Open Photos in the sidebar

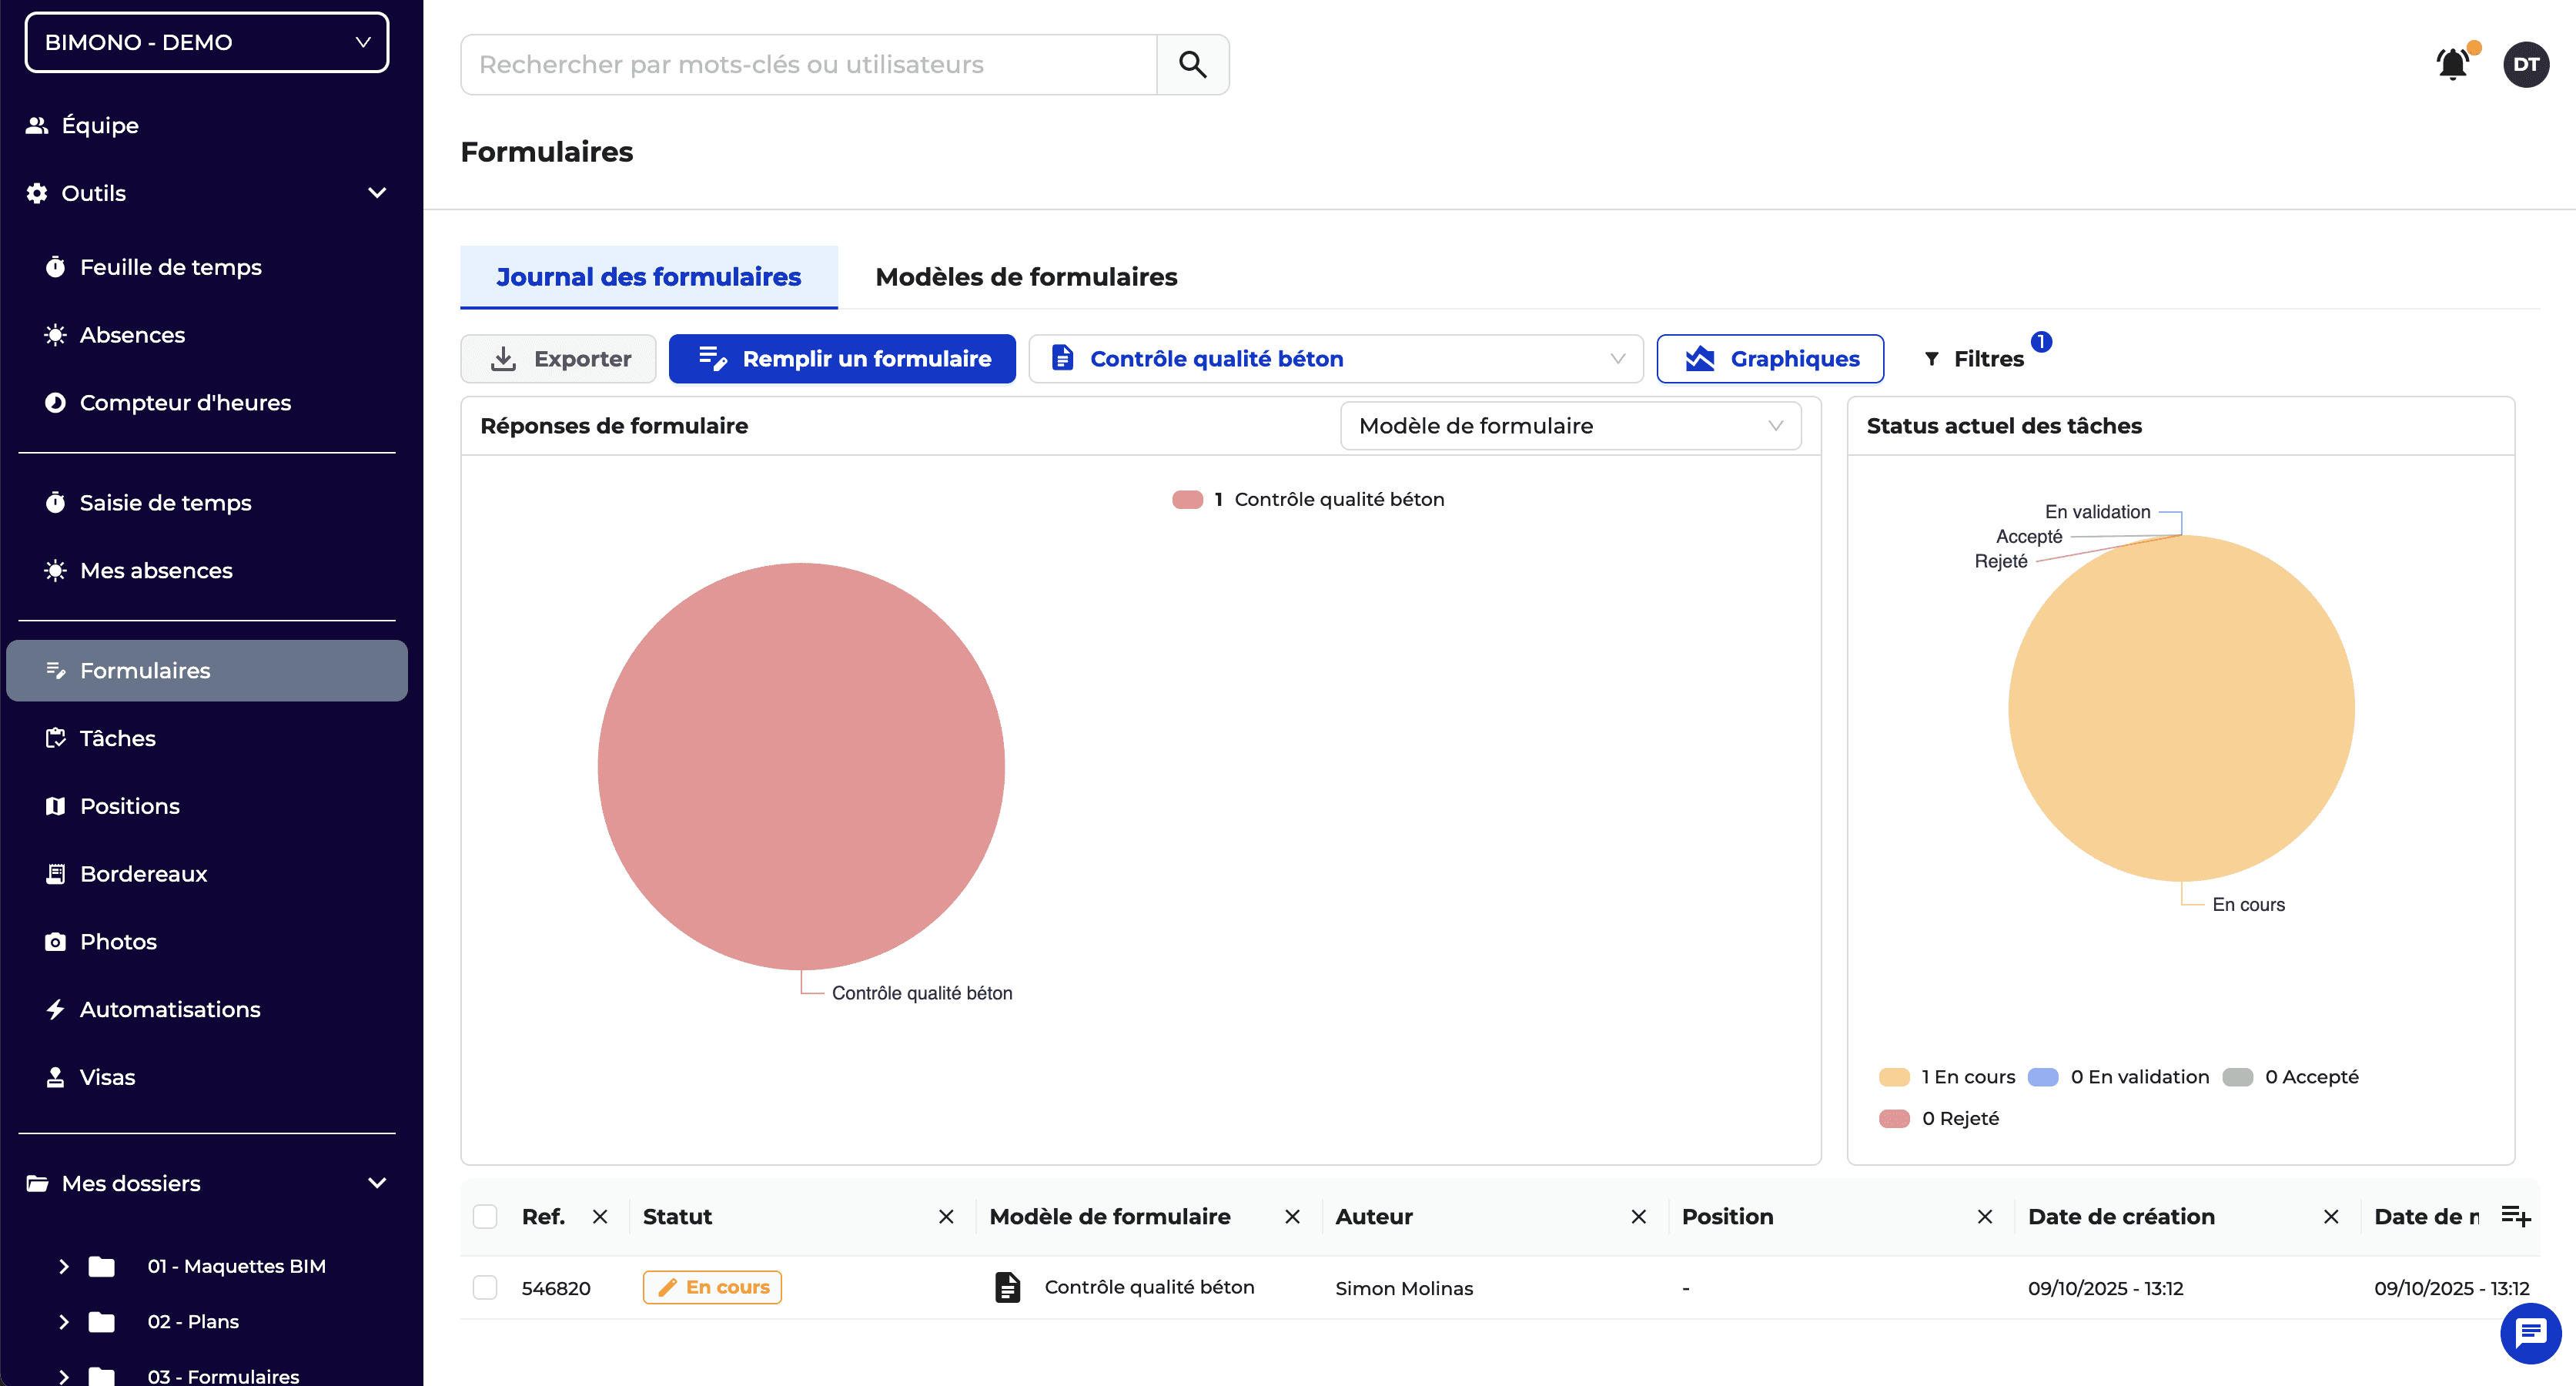point(118,941)
